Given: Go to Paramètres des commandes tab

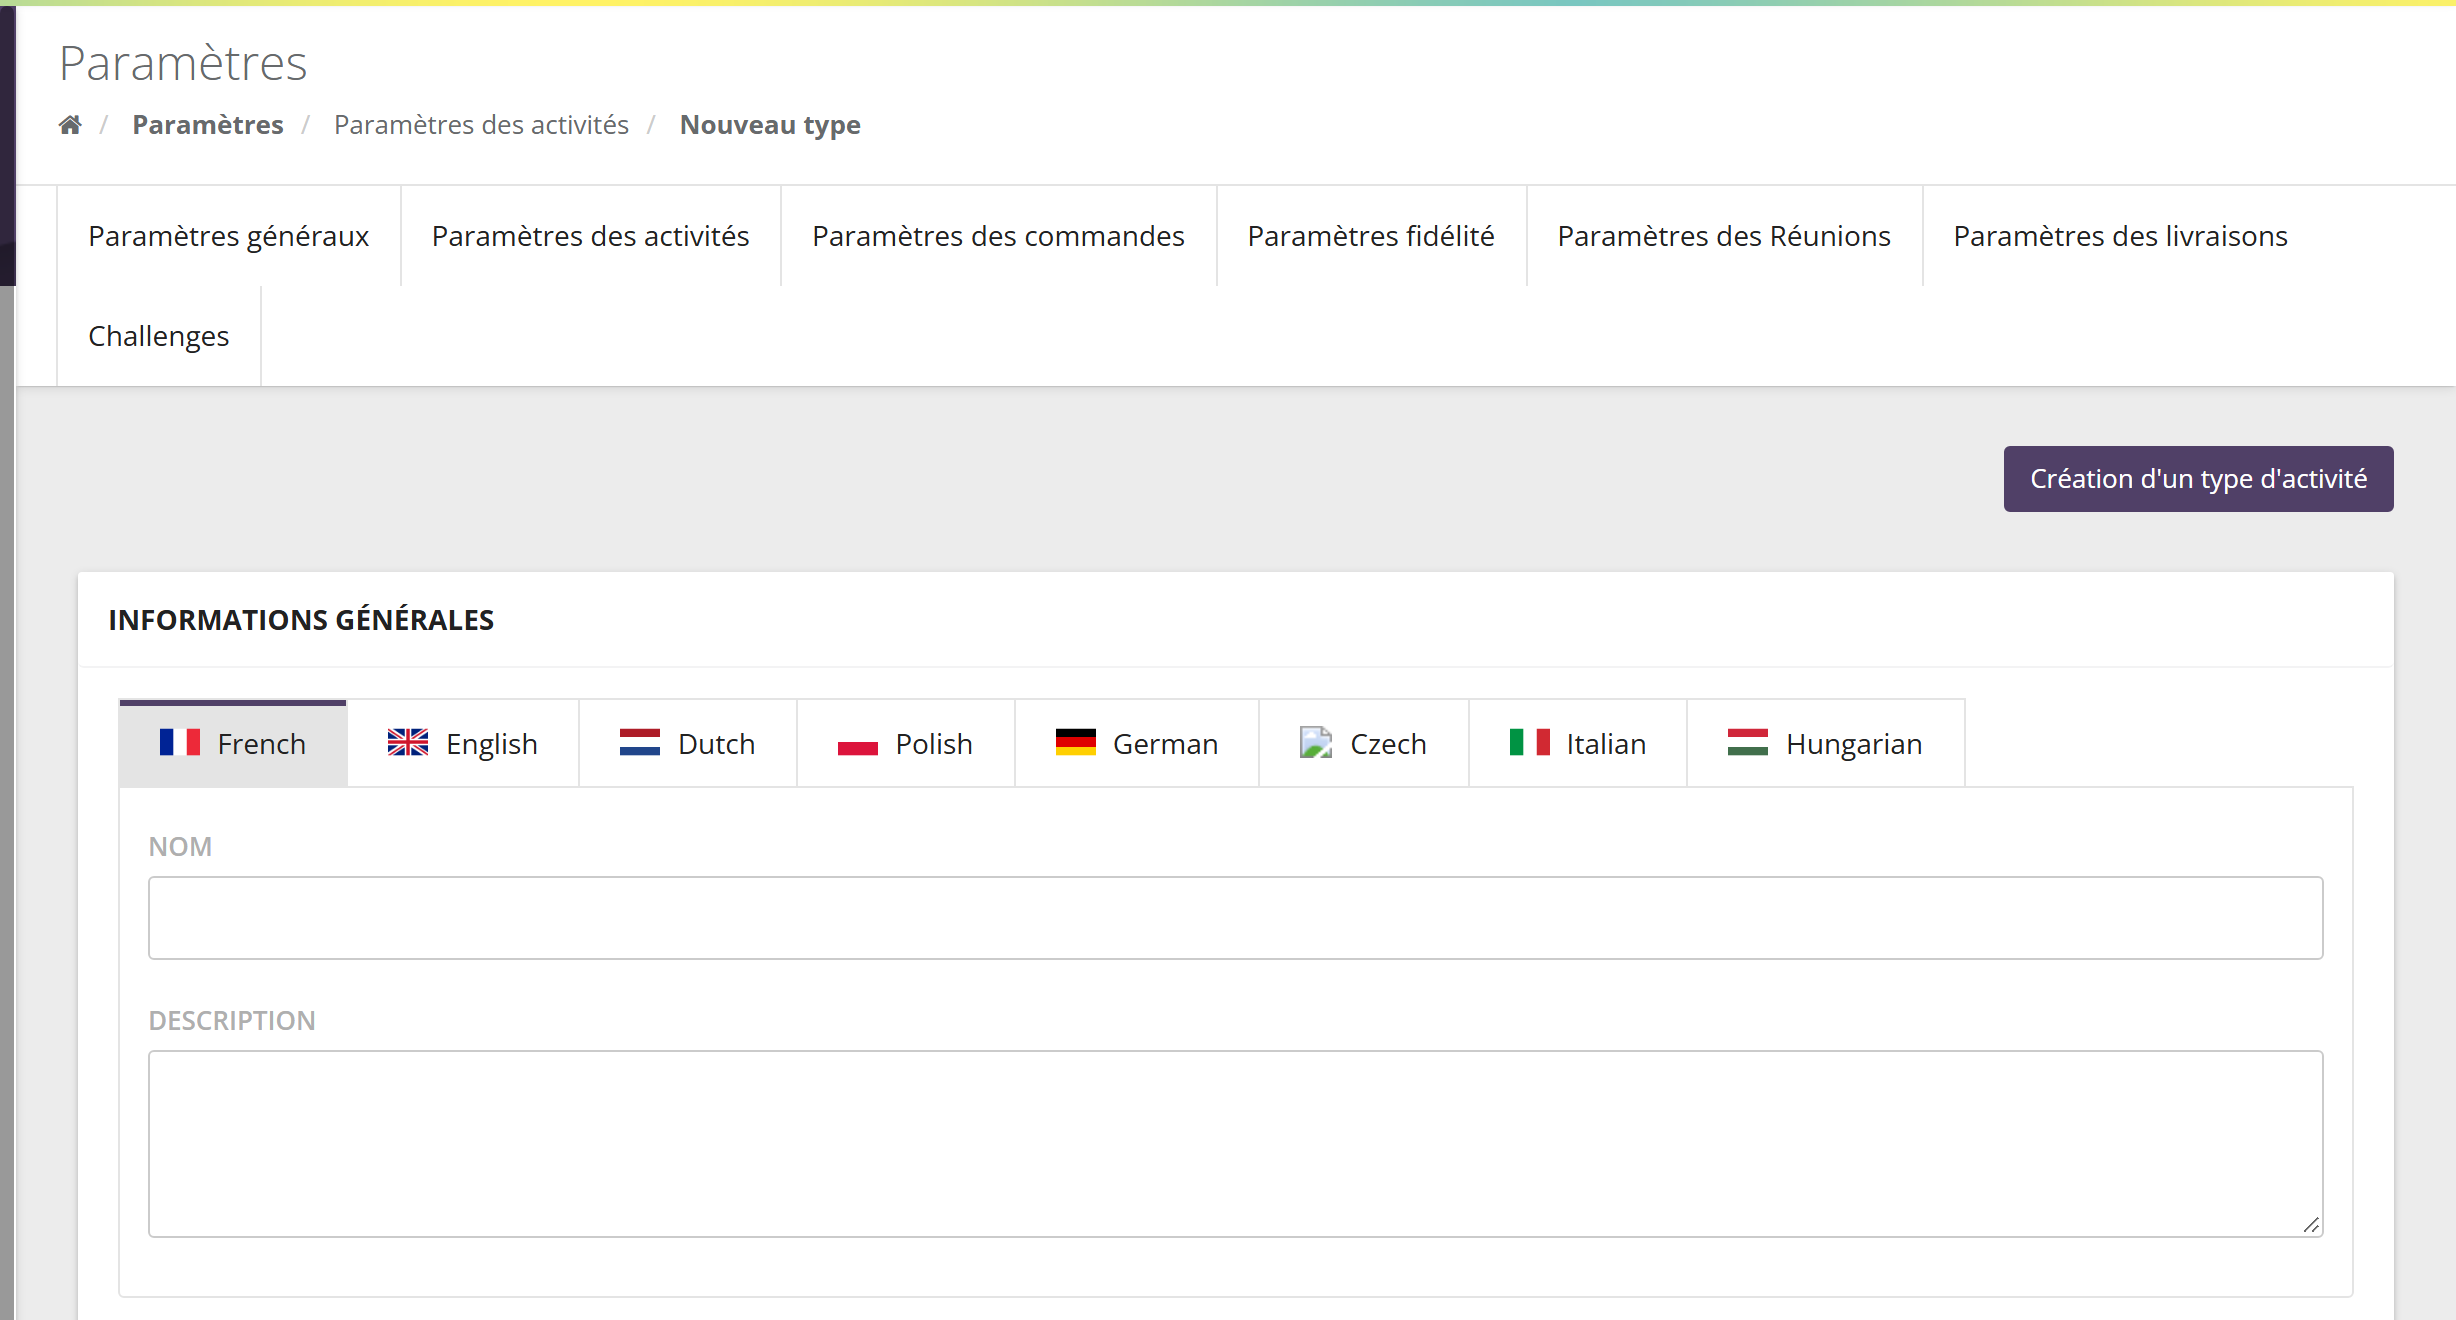Looking at the screenshot, I should click(x=999, y=236).
